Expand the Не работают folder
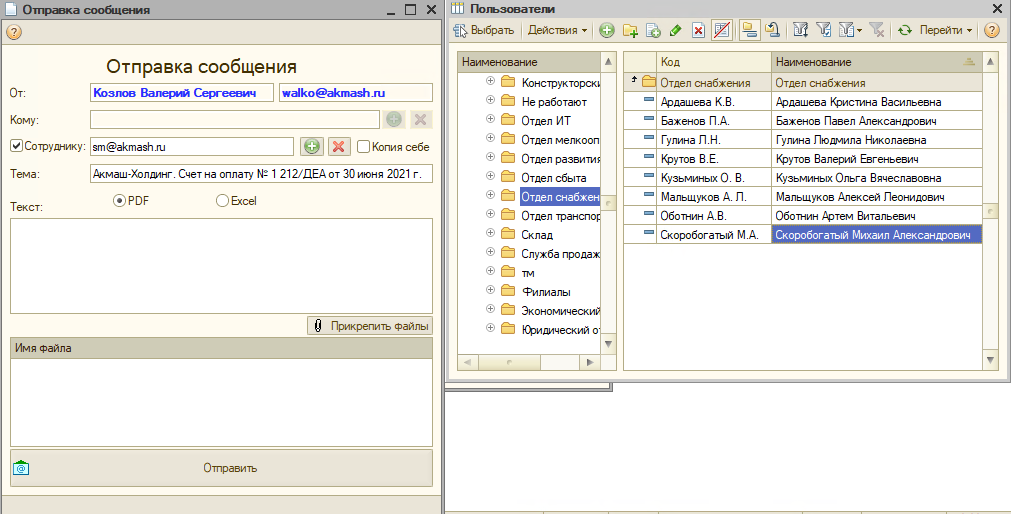Image resolution: width=1011 pixels, height=514 pixels. point(490,100)
